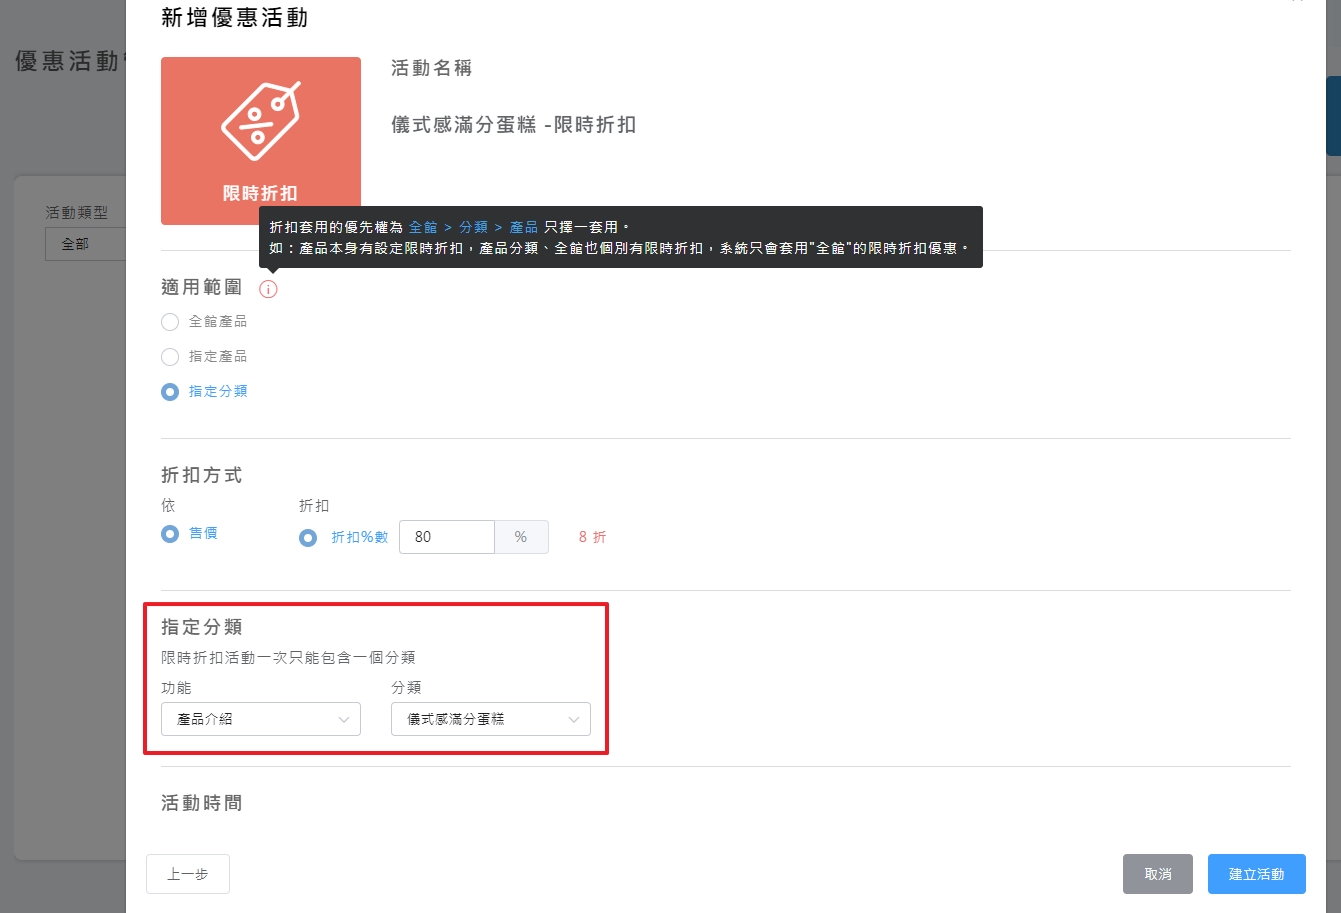Open the 分類 dropdown showing 儀式感滿分蛋糕
The height and width of the screenshot is (913, 1341).
[x=490, y=719]
